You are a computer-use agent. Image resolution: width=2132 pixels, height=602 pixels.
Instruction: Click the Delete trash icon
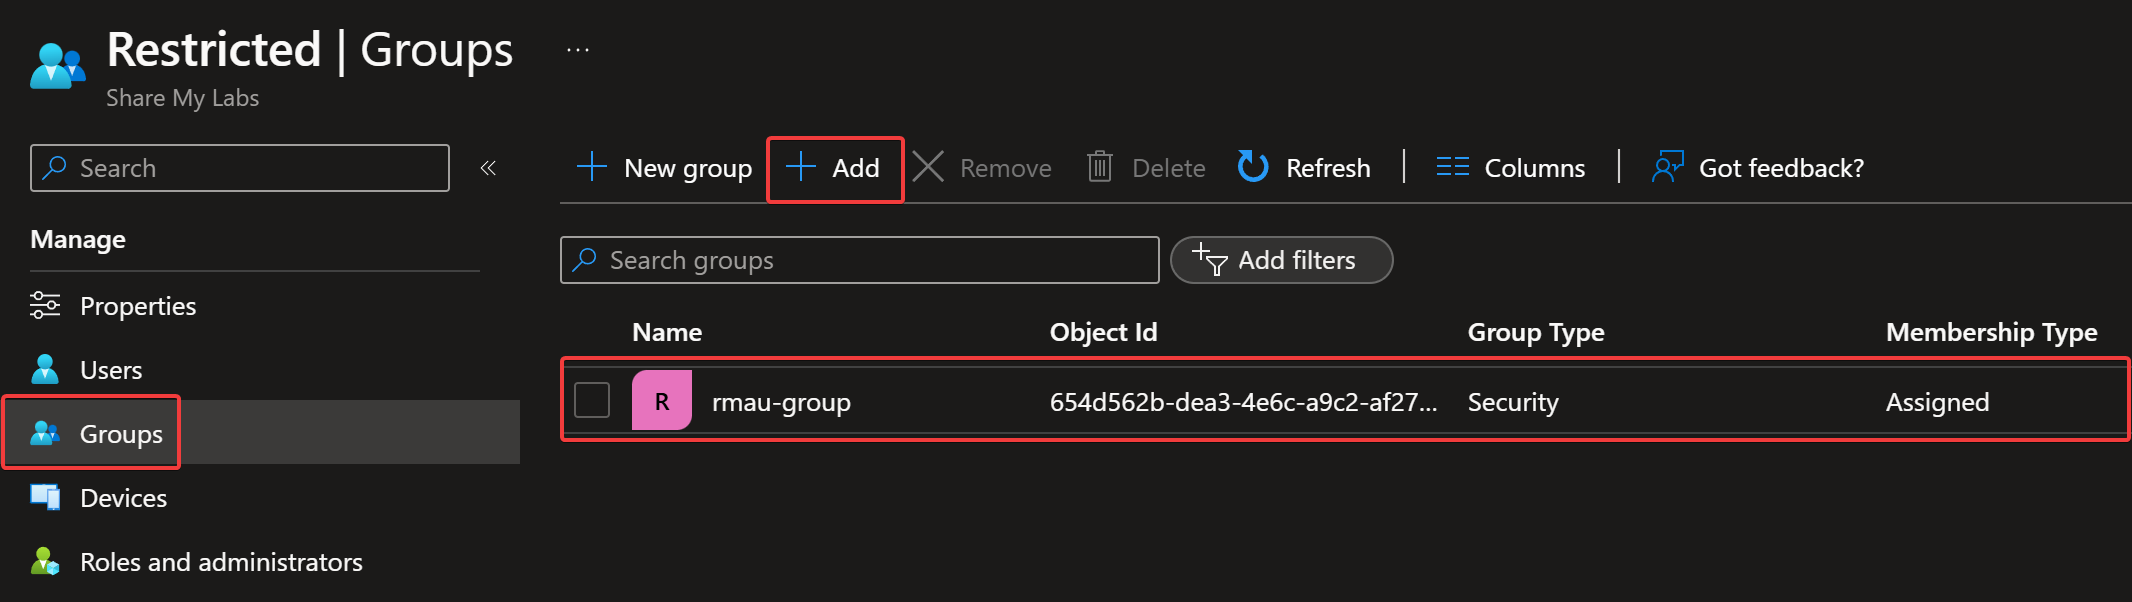(x=1099, y=167)
